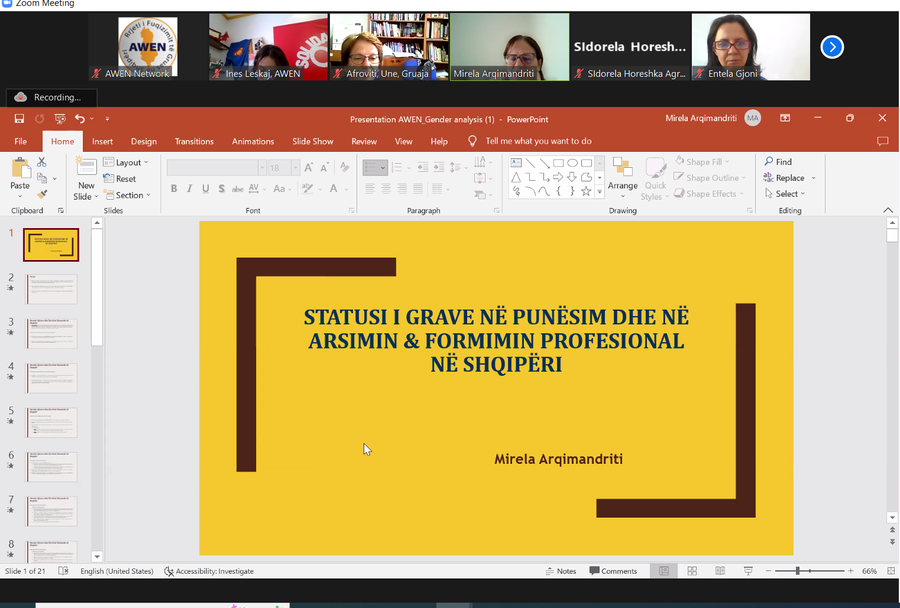This screenshot has width=900, height=608.
Task: Click the Paste clipboard icon
Action: pos(20,174)
